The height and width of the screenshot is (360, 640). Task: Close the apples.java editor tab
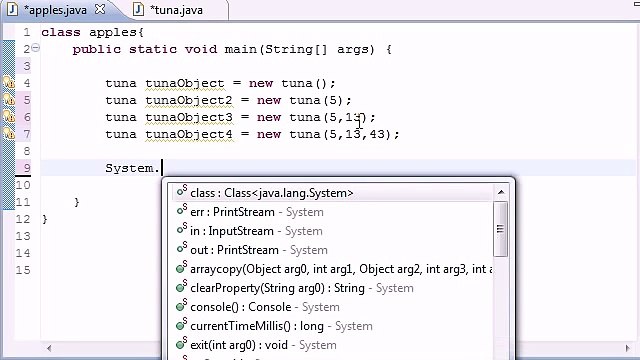100,9
